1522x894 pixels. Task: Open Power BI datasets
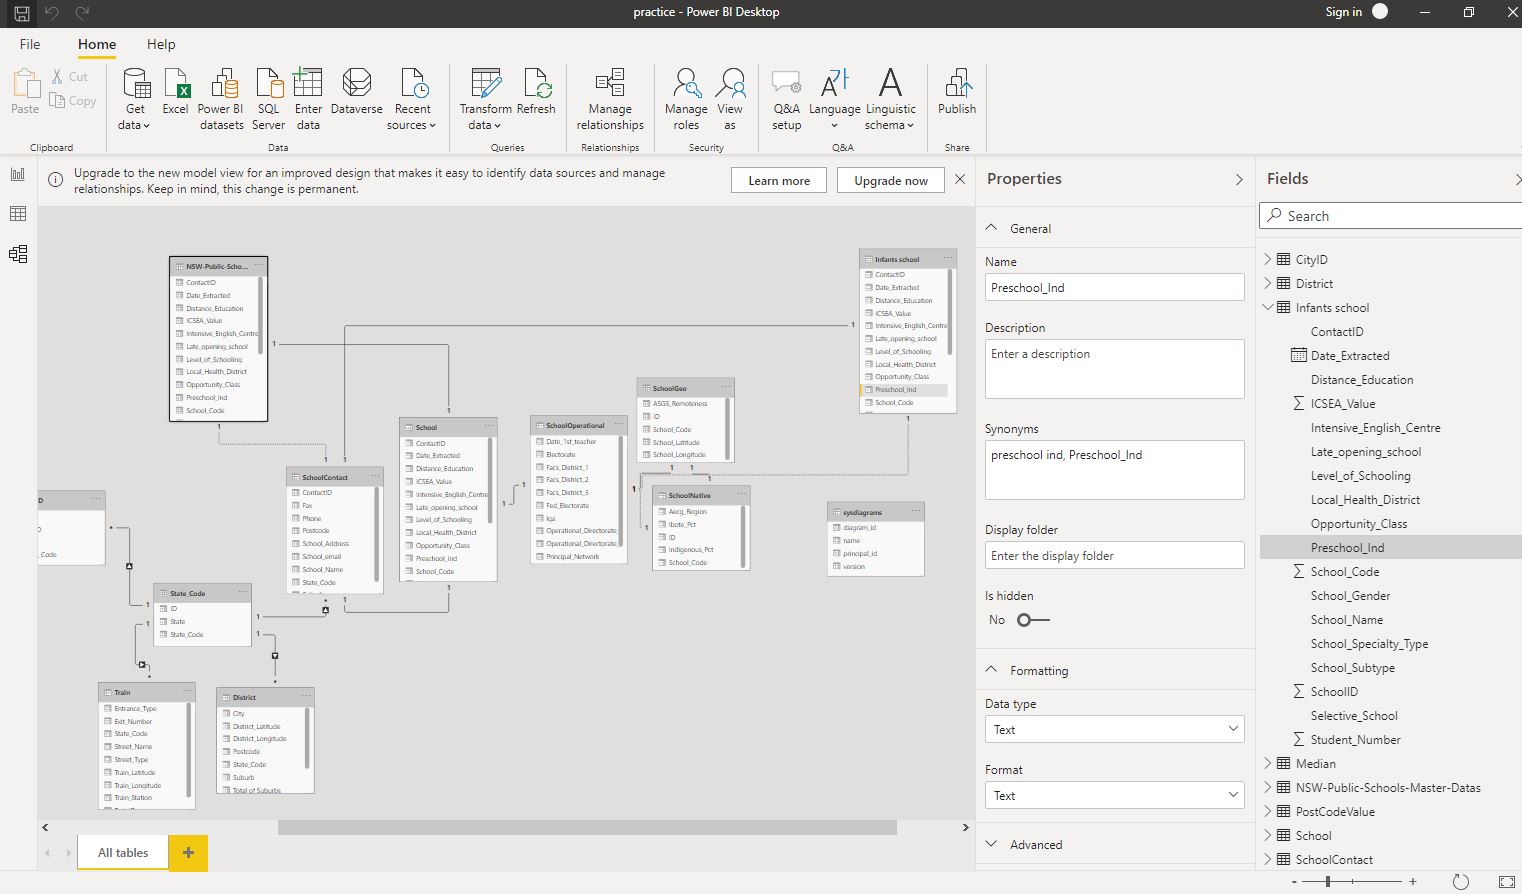(221, 100)
